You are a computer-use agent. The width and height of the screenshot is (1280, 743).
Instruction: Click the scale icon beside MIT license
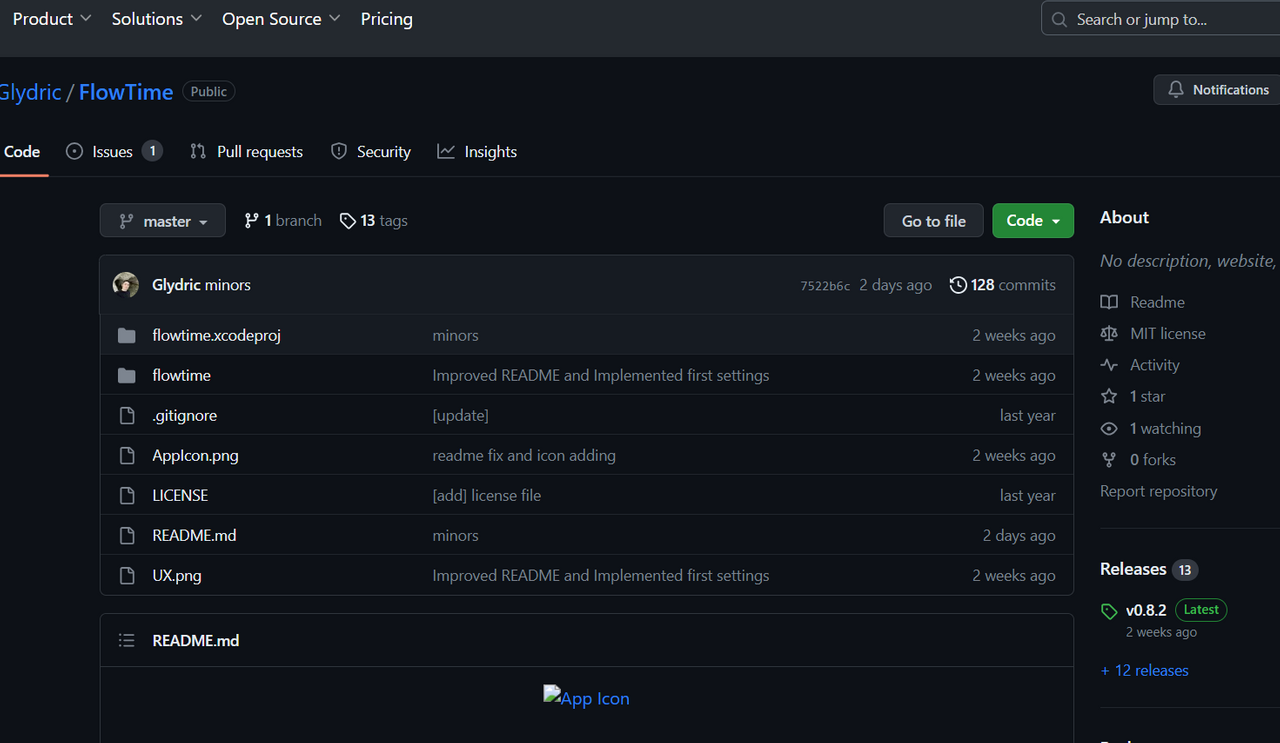pyautogui.click(x=1109, y=334)
